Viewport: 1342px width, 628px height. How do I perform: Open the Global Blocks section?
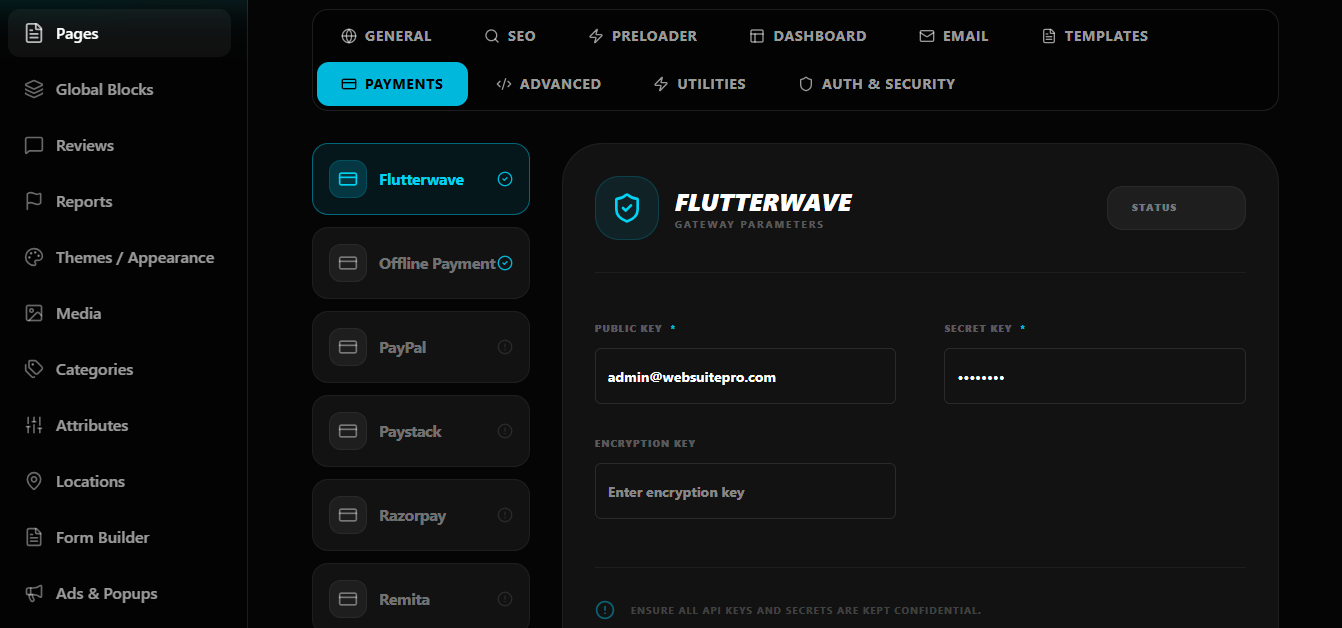tap(104, 89)
